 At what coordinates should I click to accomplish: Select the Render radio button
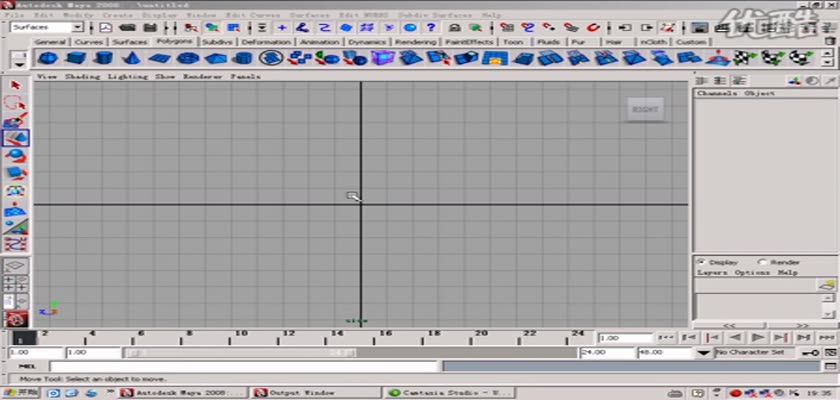click(762, 262)
